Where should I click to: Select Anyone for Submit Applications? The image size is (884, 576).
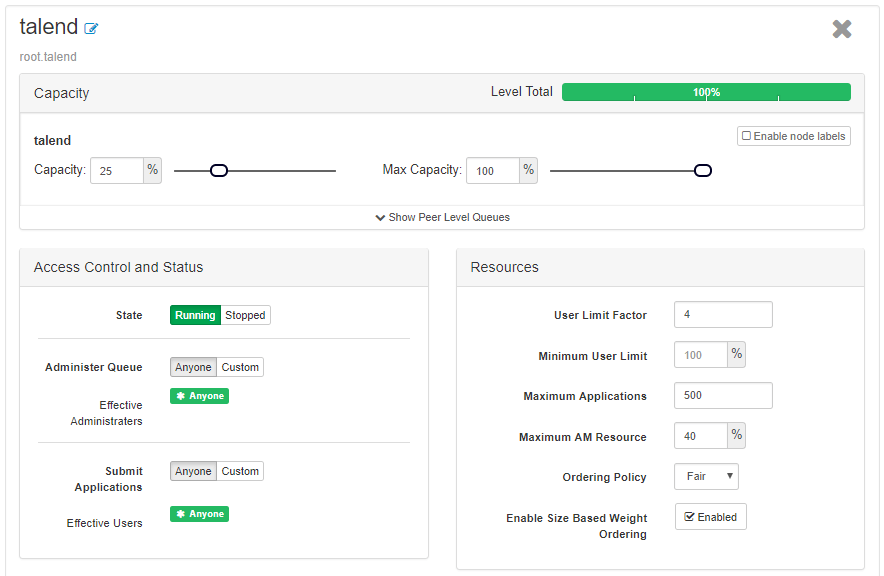[x=193, y=471]
